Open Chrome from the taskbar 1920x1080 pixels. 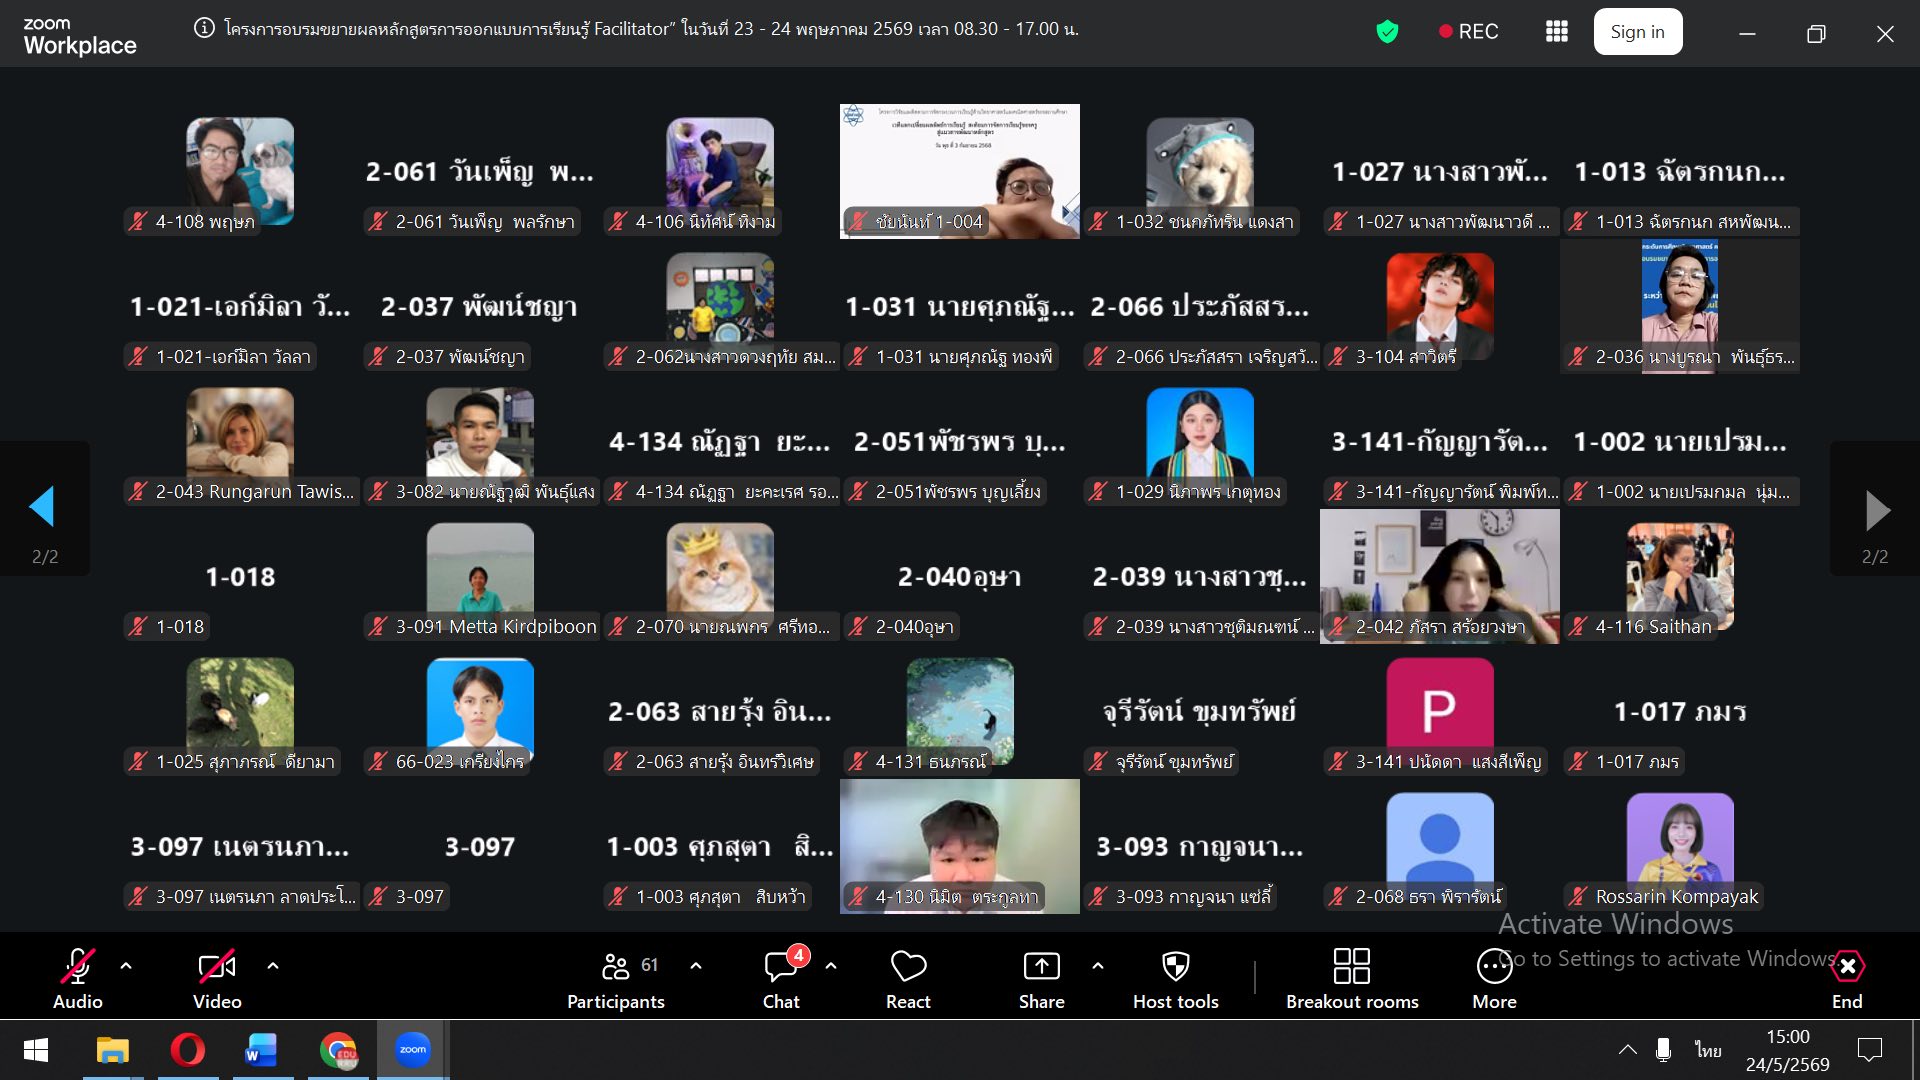(338, 1050)
